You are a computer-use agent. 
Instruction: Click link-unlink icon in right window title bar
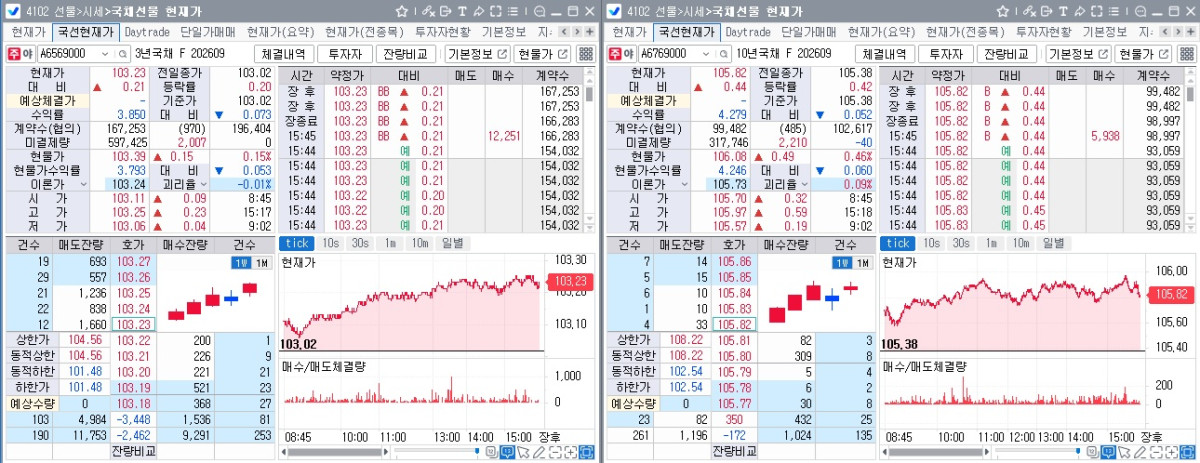(1029, 11)
